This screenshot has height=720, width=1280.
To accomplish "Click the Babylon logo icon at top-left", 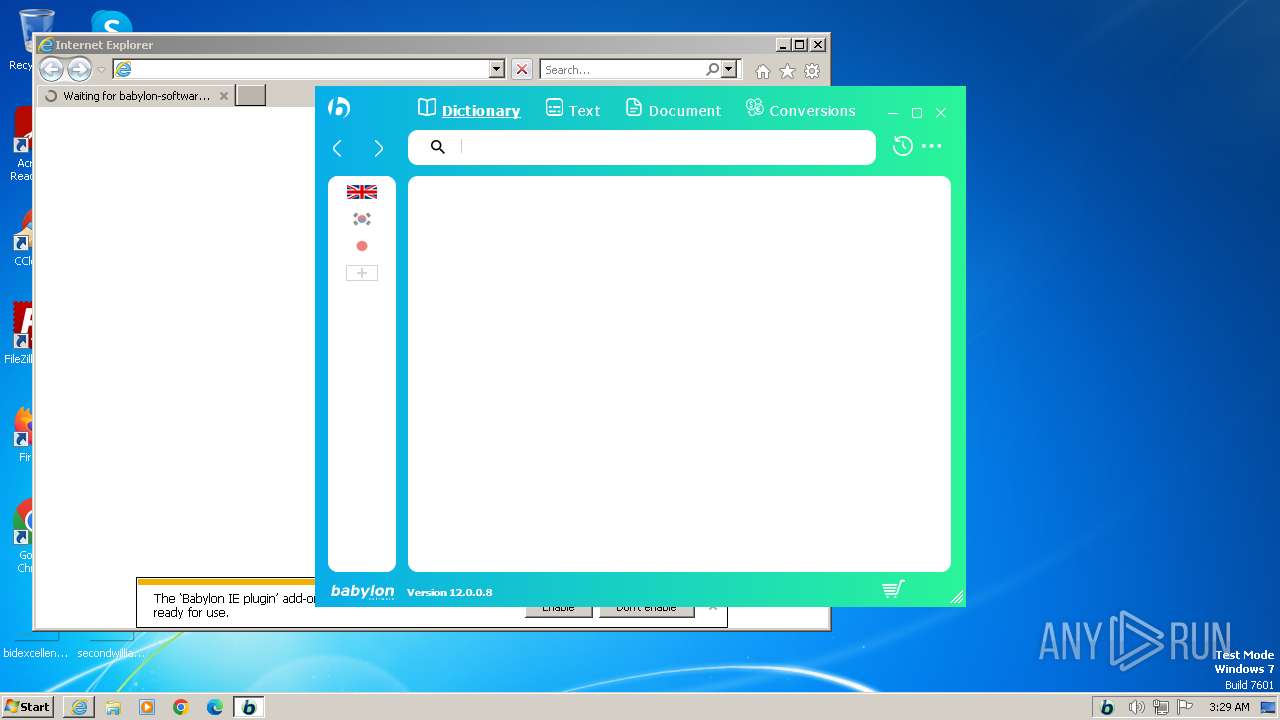I will click(339, 108).
